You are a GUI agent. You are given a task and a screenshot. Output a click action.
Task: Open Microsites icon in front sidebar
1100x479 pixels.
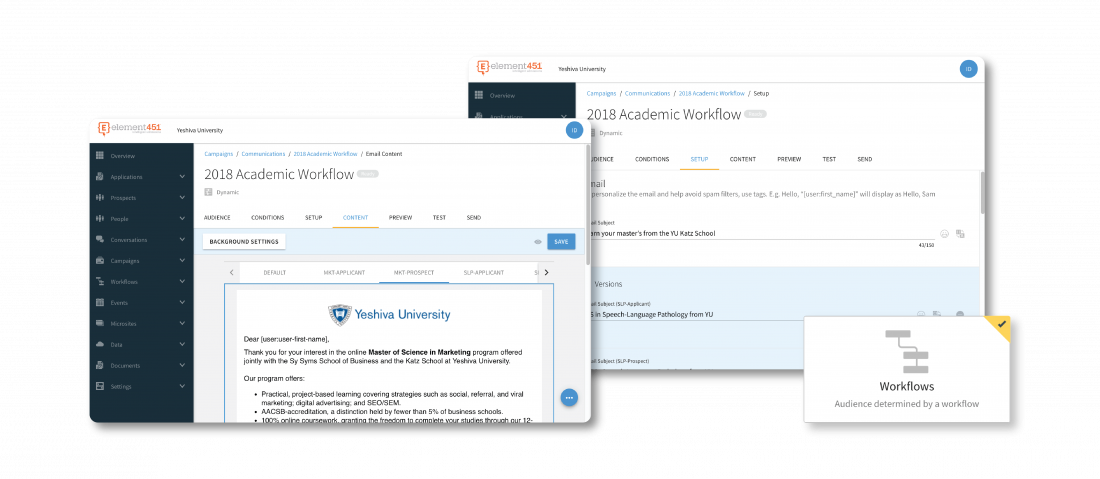[100, 323]
